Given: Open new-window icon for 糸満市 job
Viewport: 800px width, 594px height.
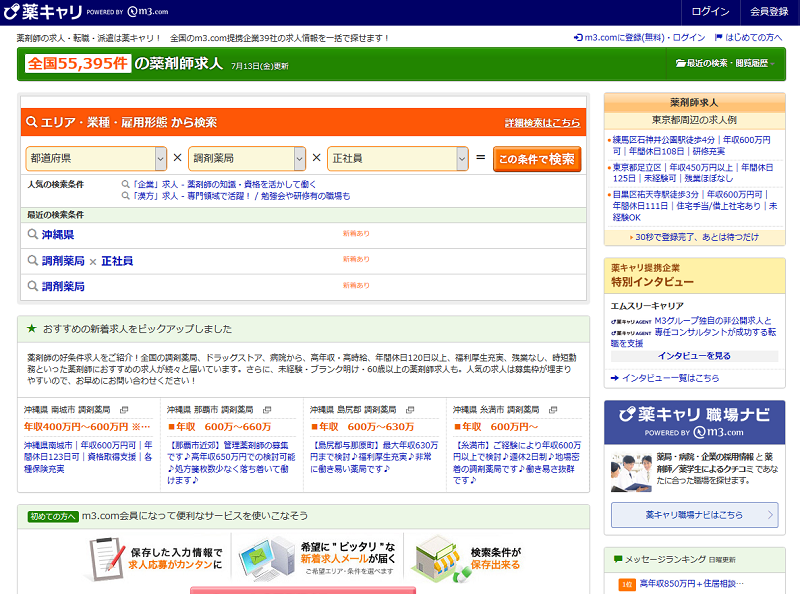Looking at the screenshot, I should [553, 410].
